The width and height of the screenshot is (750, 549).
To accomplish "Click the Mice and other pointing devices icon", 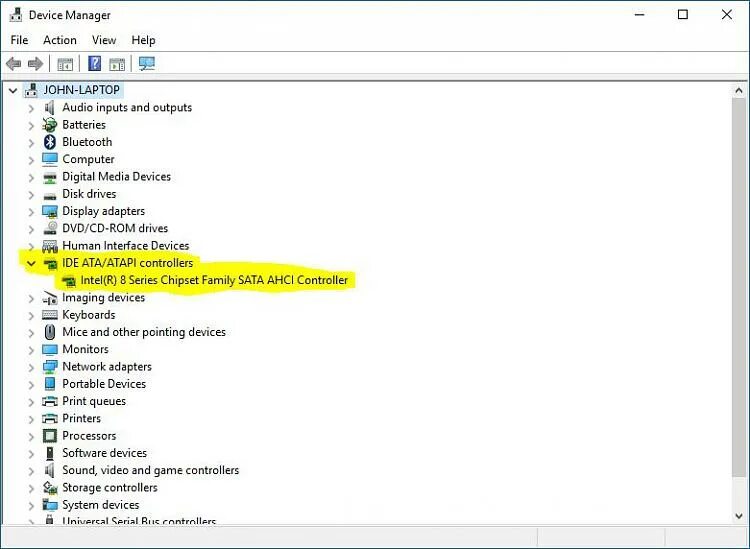I will coord(50,332).
